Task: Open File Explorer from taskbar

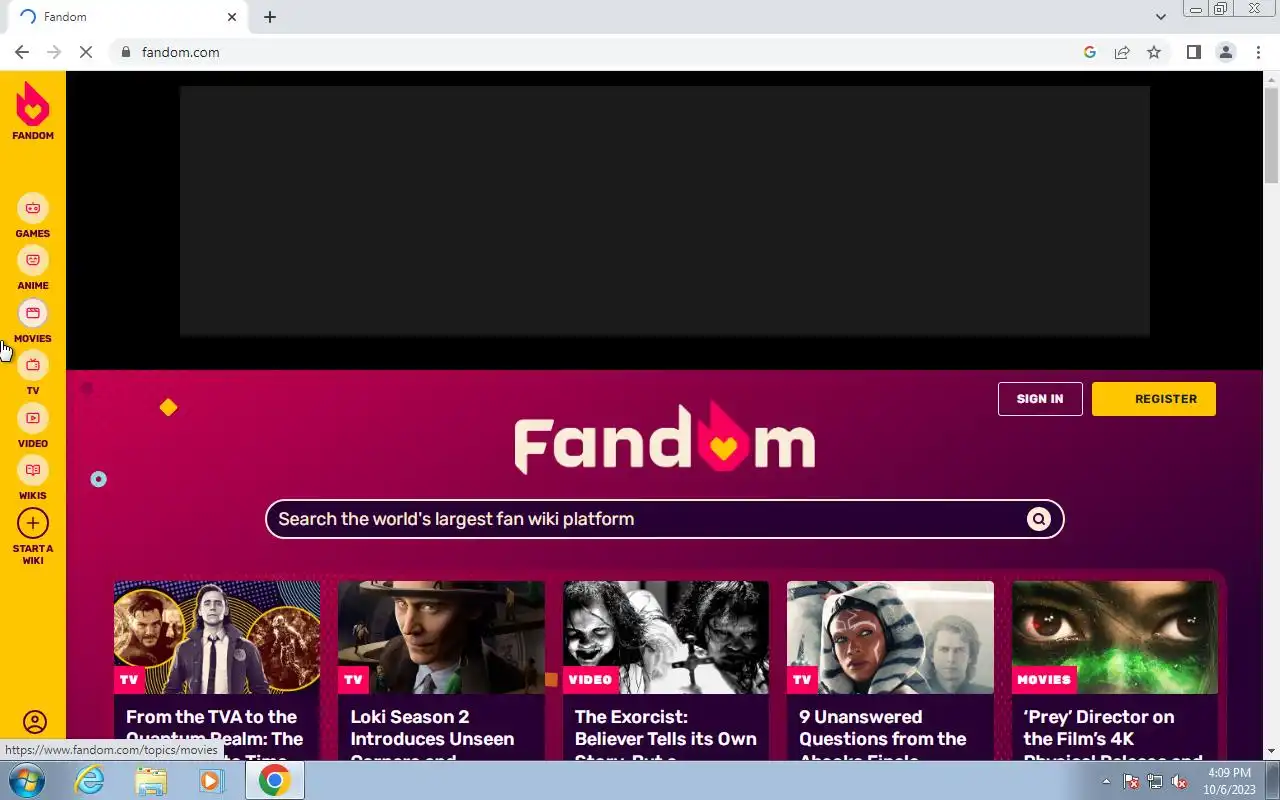Action: pyautogui.click(x=151, y=780)
